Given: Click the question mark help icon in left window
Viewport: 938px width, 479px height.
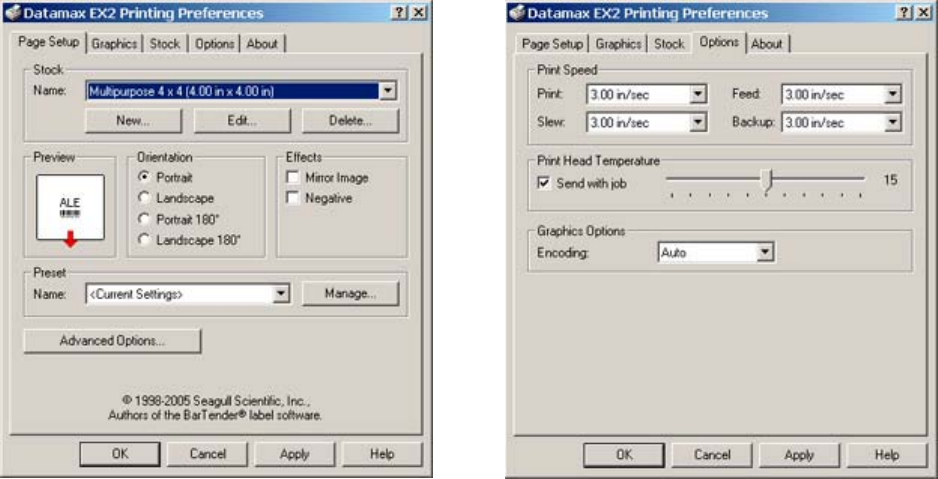Looking at the screenshot, I should point(399,13).
